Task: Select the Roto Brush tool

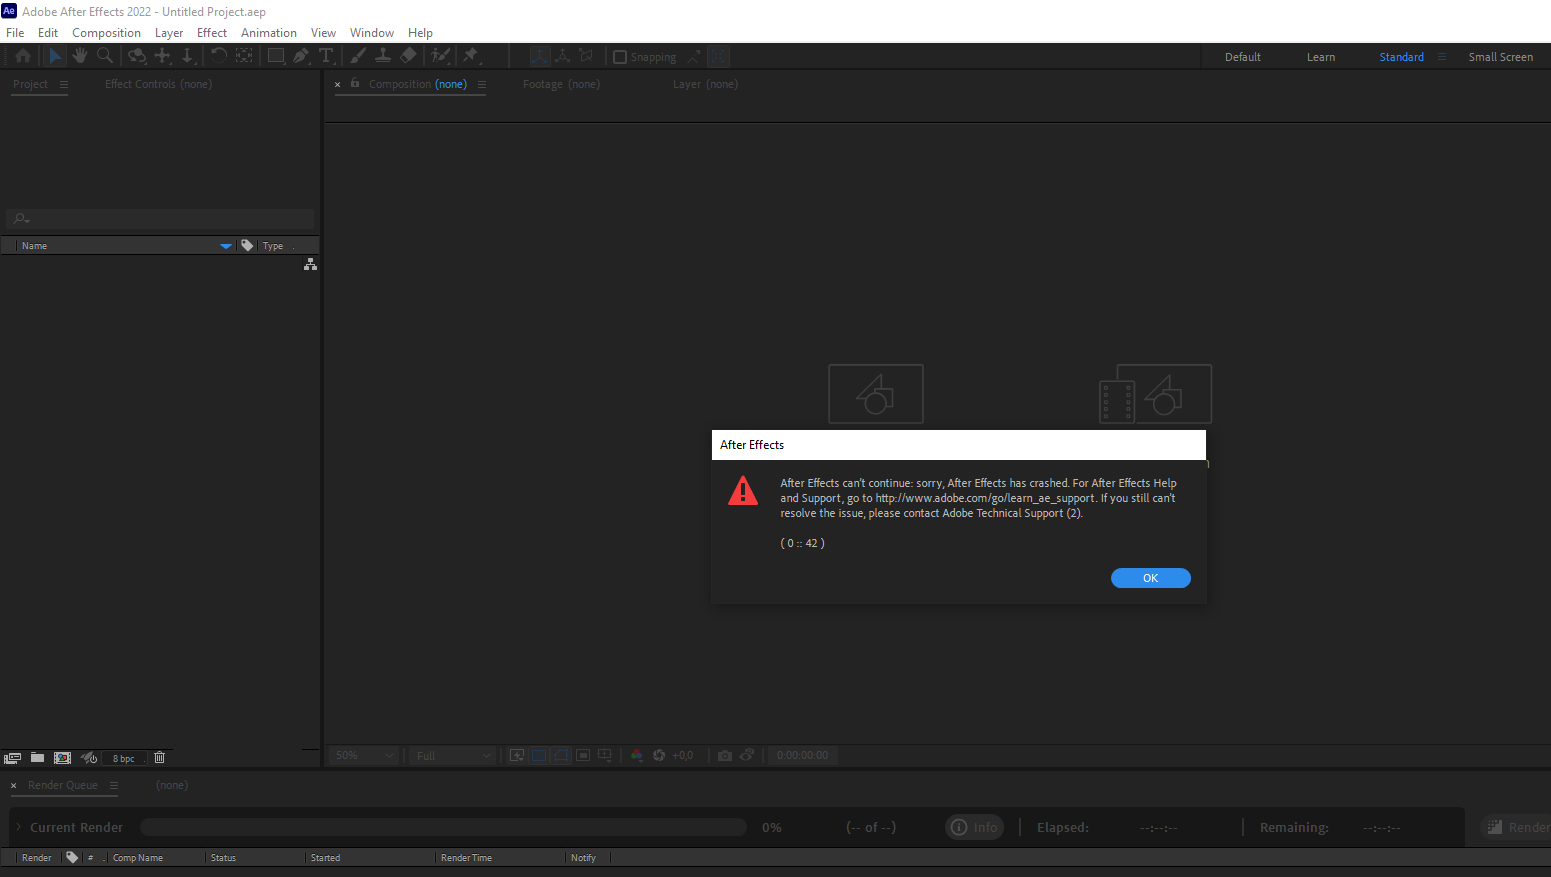Action: (440, 55)
